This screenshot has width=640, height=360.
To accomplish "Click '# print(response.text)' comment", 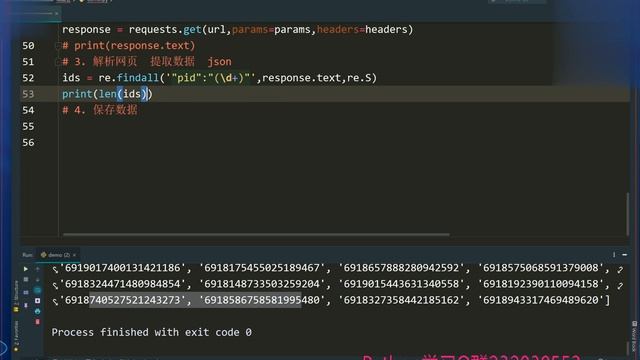I will click(129, 46).
